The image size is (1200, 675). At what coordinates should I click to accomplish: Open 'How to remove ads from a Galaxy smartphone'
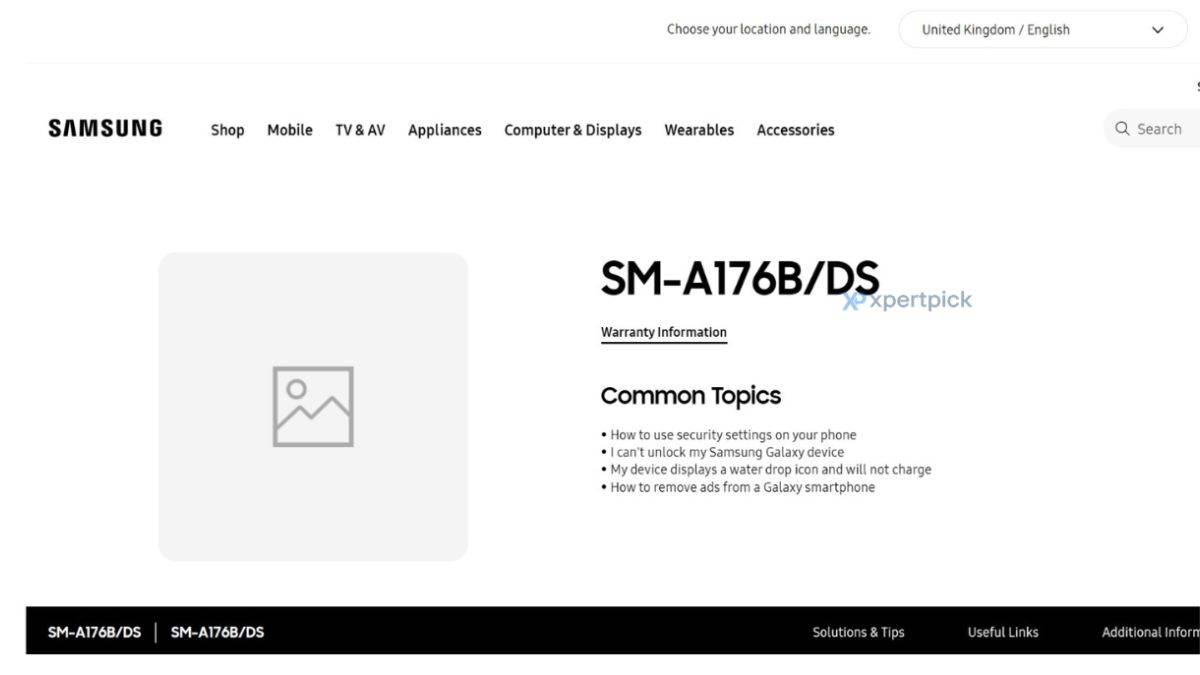[x=743, y=487]
